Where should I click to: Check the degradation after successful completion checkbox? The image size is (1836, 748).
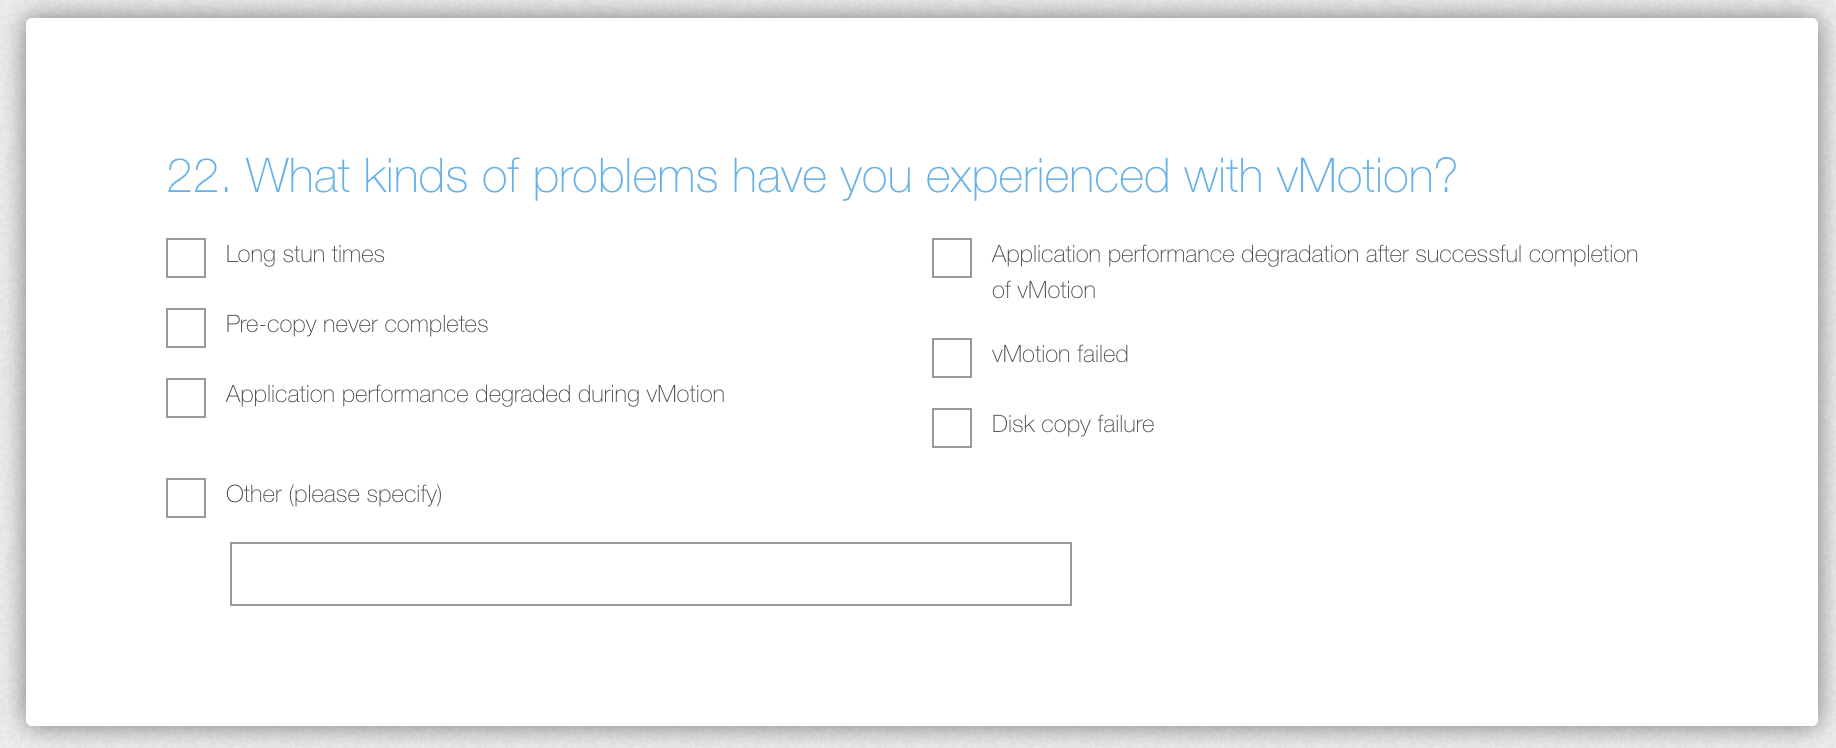click(952, 258)
